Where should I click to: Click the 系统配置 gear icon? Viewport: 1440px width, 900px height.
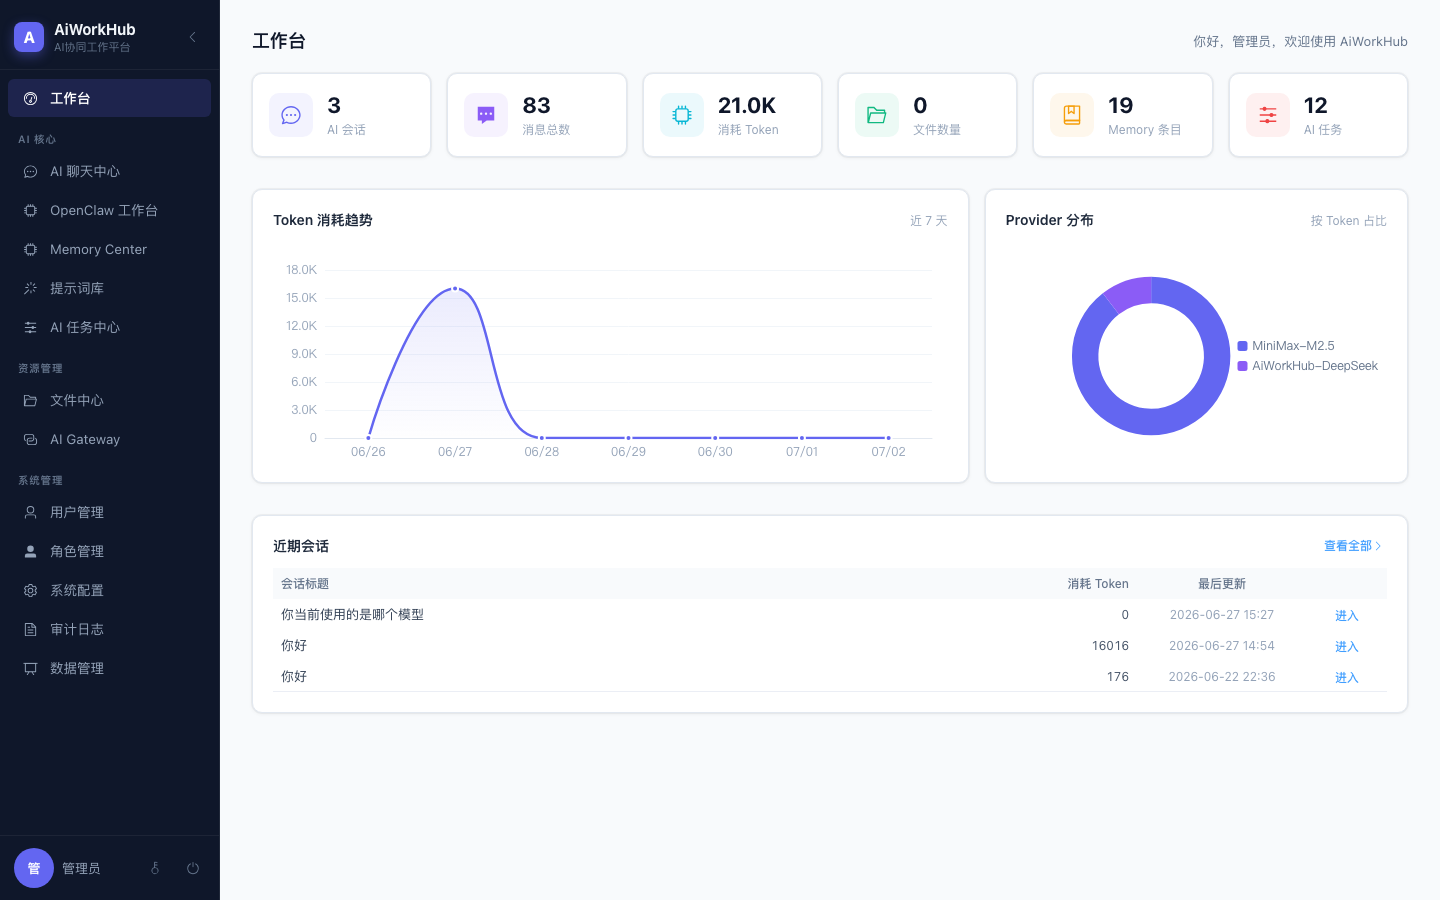[x=30, y=590]
